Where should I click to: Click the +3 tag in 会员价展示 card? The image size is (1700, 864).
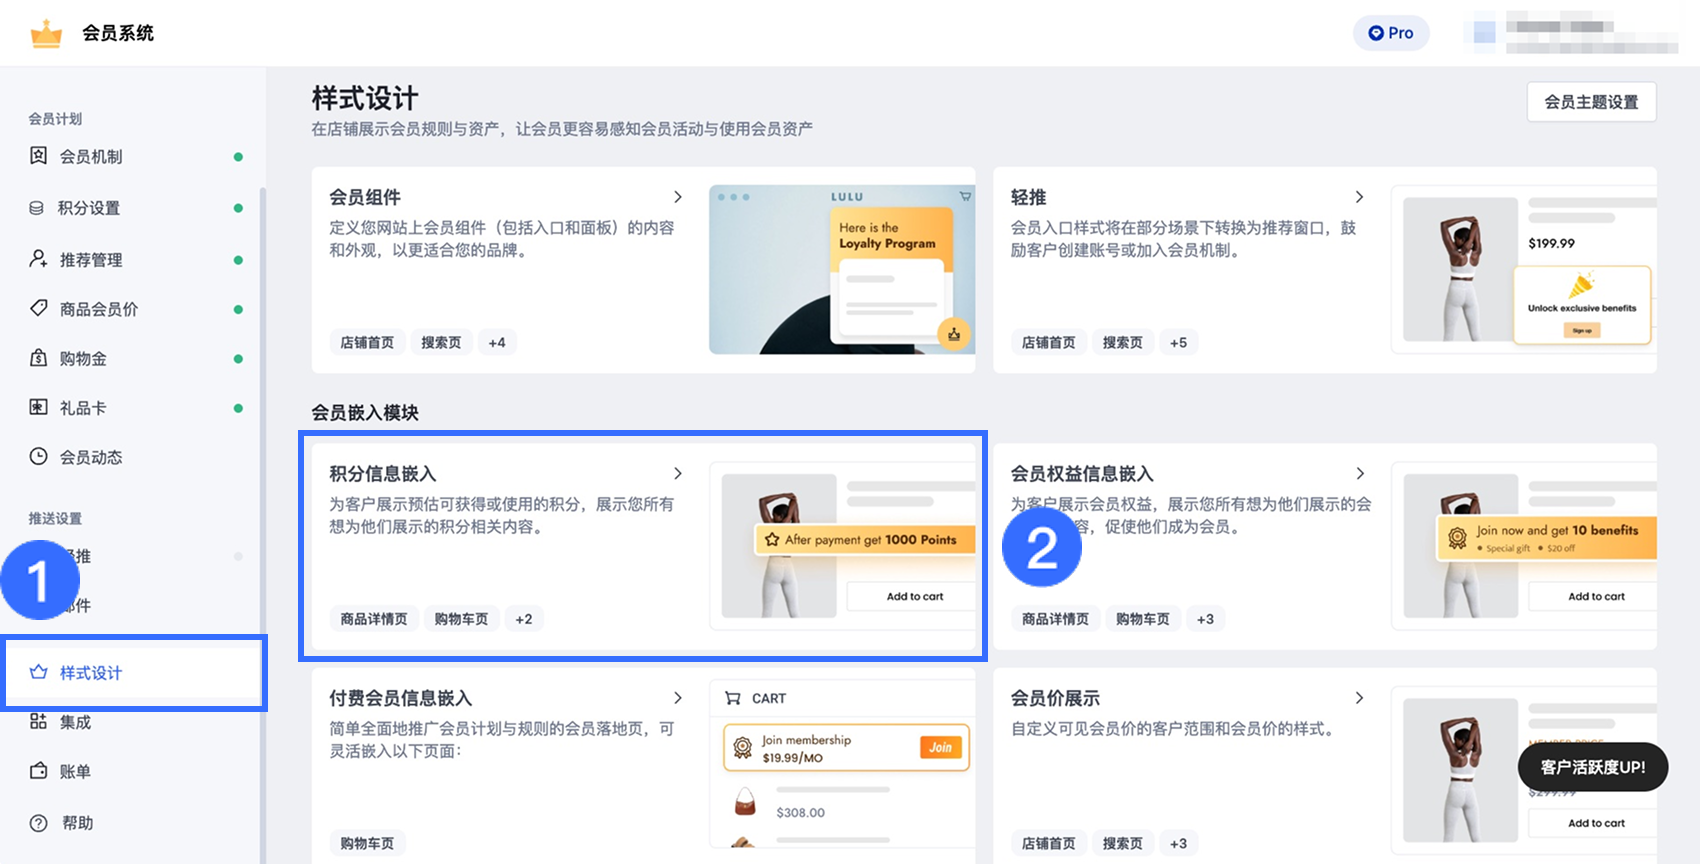1179,843
